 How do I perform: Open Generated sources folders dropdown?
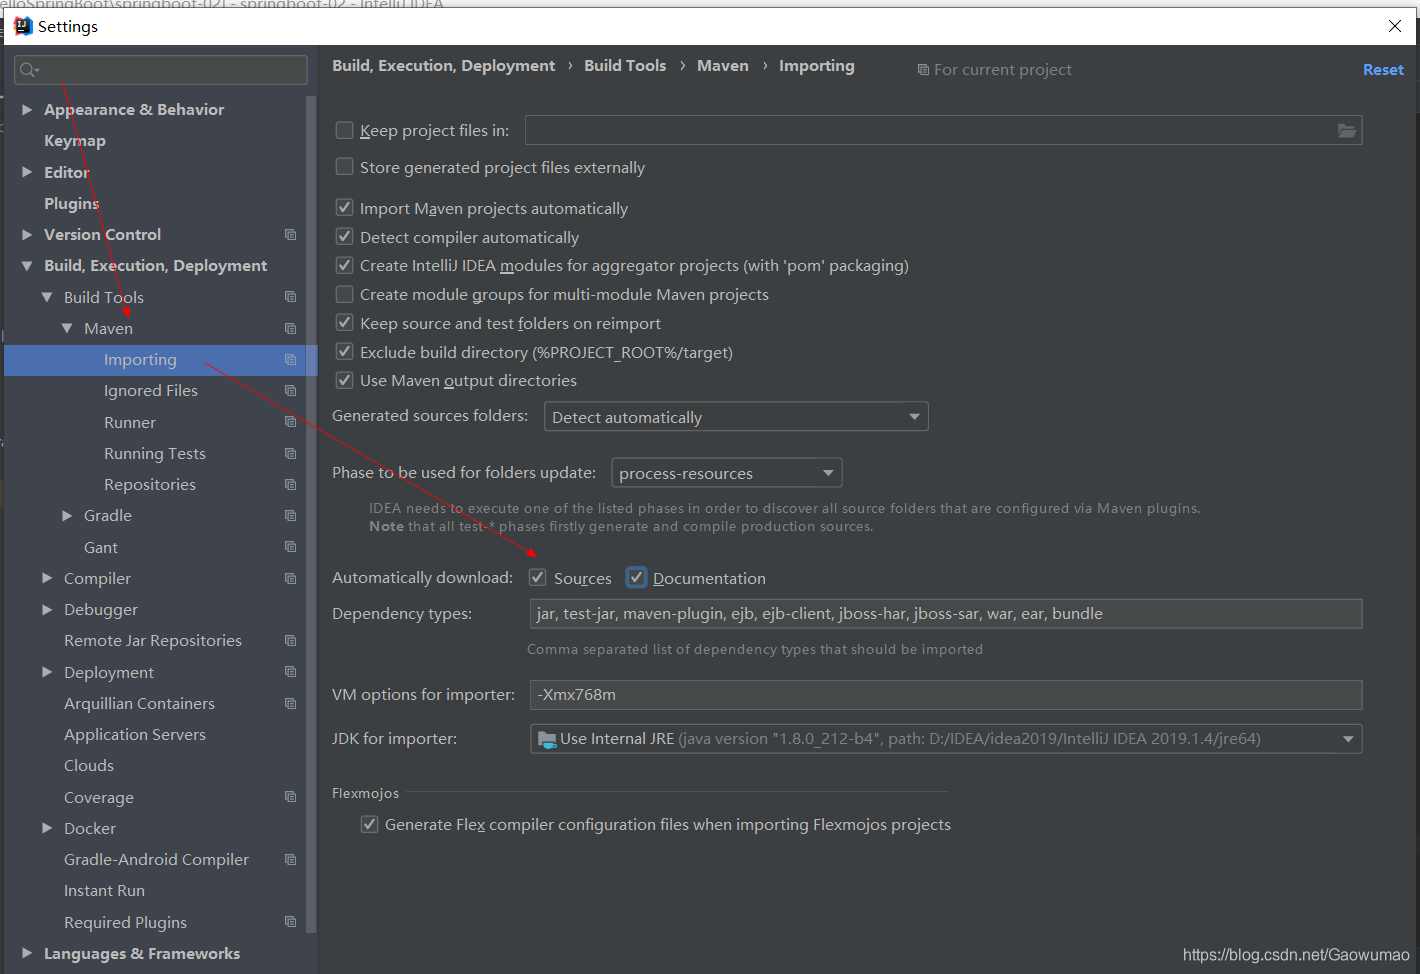pos(736,417)
